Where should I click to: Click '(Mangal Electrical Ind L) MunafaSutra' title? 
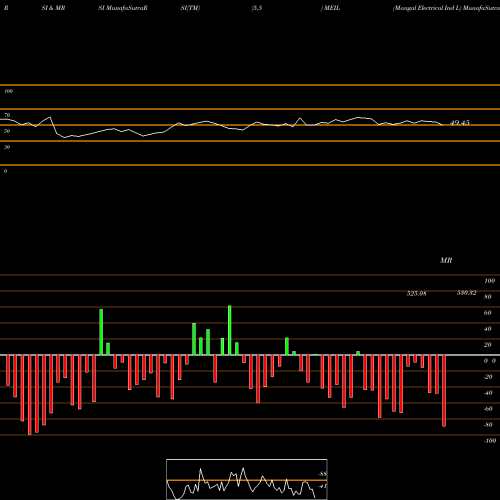tap(446, 8)
